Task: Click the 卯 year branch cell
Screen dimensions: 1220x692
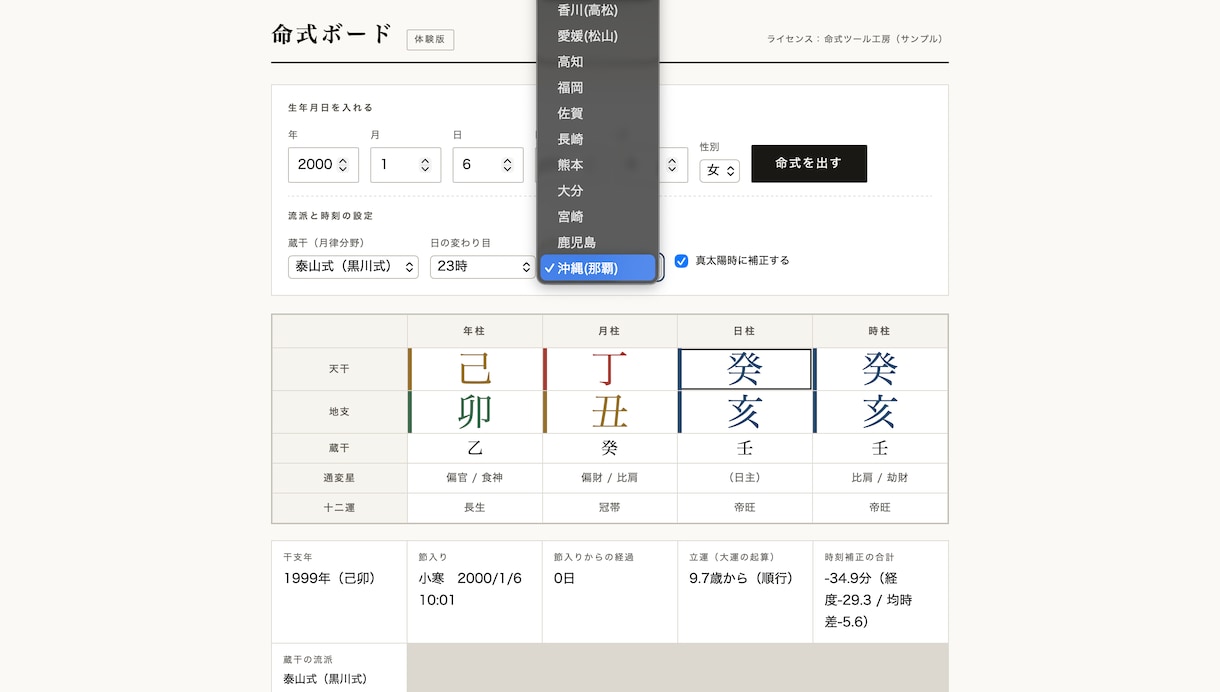Action: pos(475,412)
